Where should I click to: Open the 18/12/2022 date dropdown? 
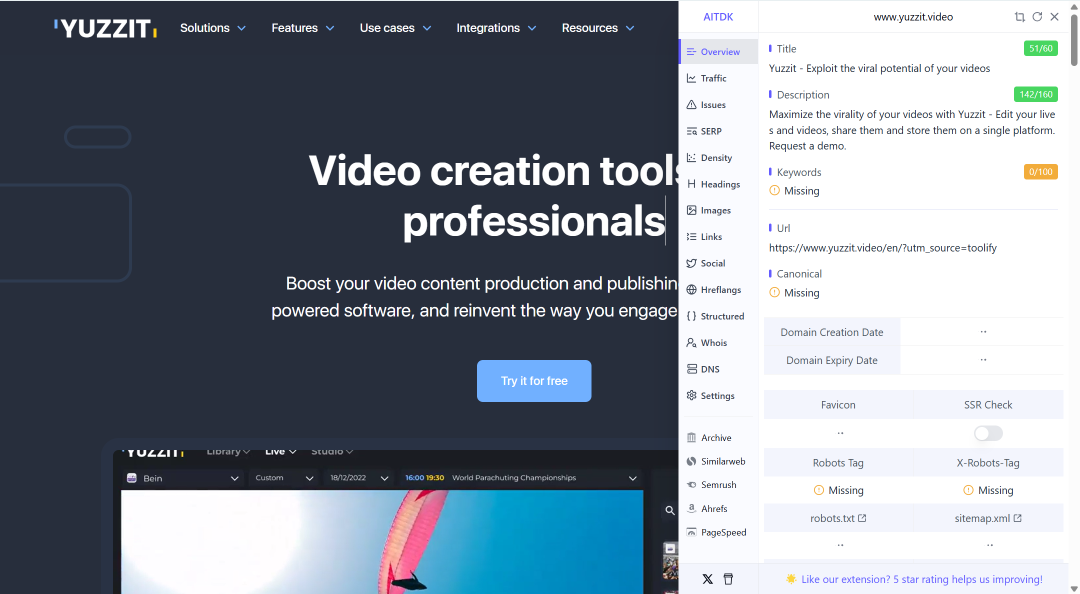pyautogui.click(x=359, y=478)
